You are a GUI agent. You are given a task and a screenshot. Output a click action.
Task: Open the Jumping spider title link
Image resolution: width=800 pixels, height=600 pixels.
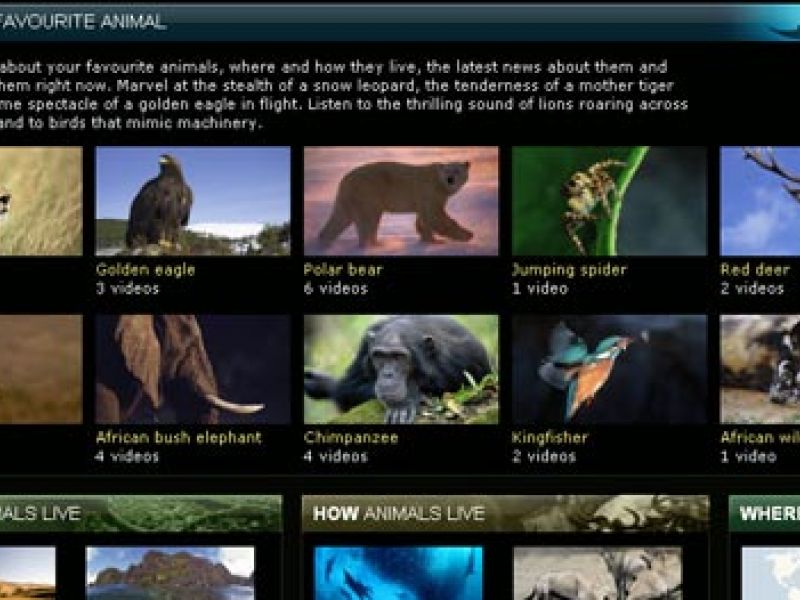569,270
